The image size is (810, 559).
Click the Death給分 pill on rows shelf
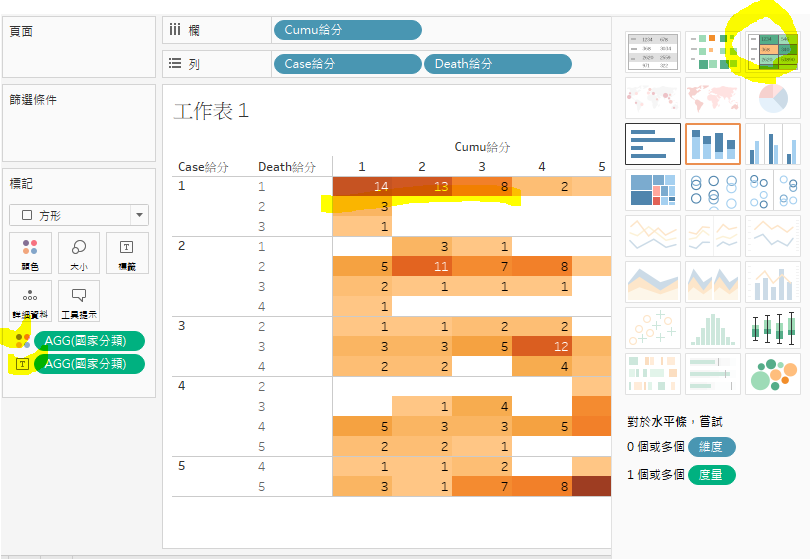pos(498,64)
